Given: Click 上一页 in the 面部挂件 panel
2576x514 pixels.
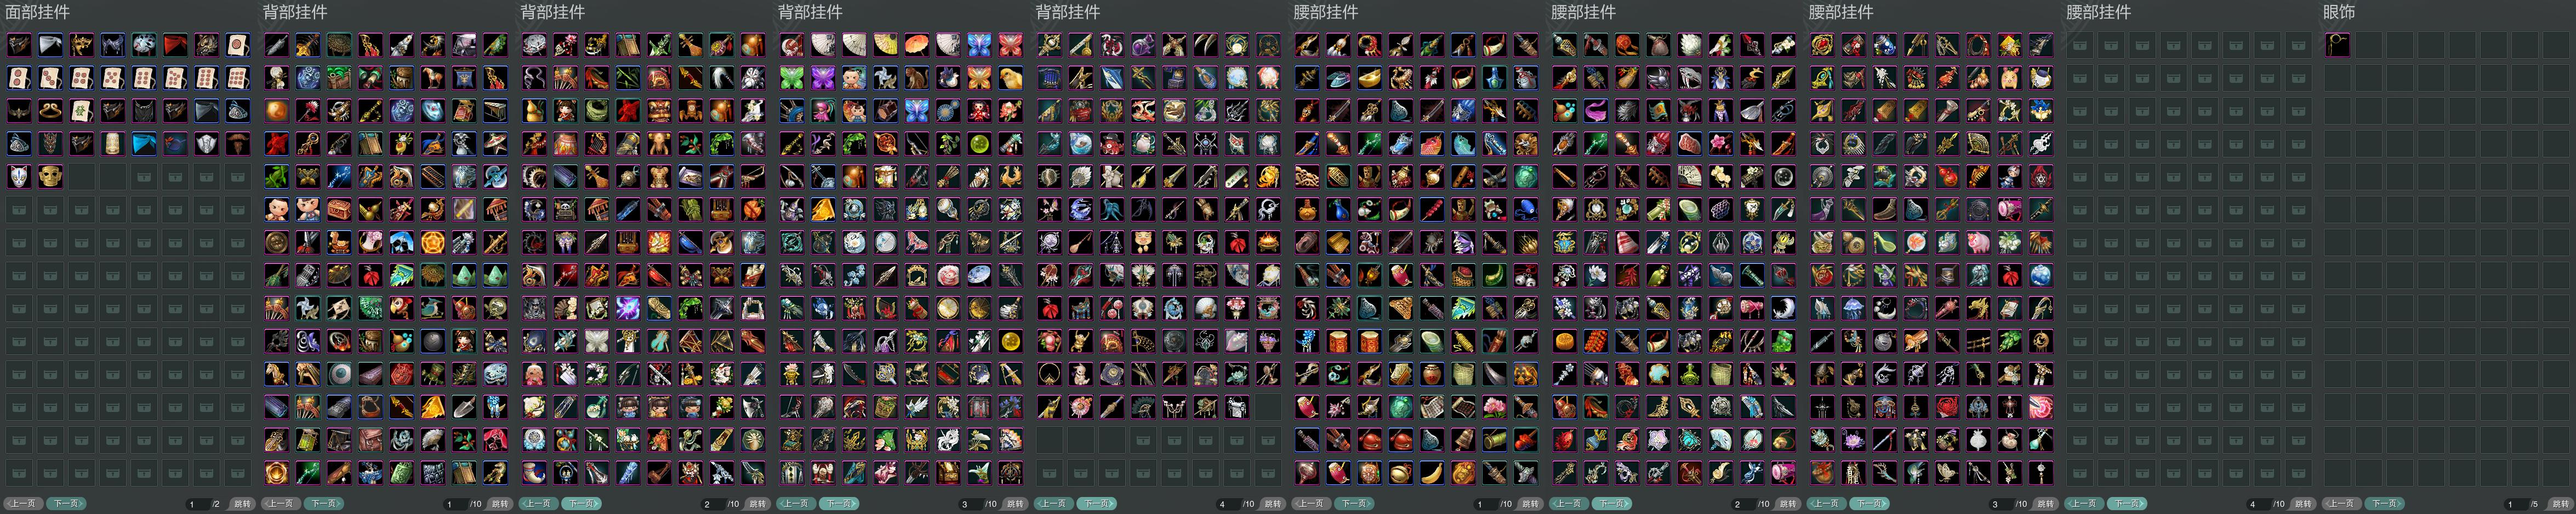Looking at the screenshot, I should click(x=23, y=504).
